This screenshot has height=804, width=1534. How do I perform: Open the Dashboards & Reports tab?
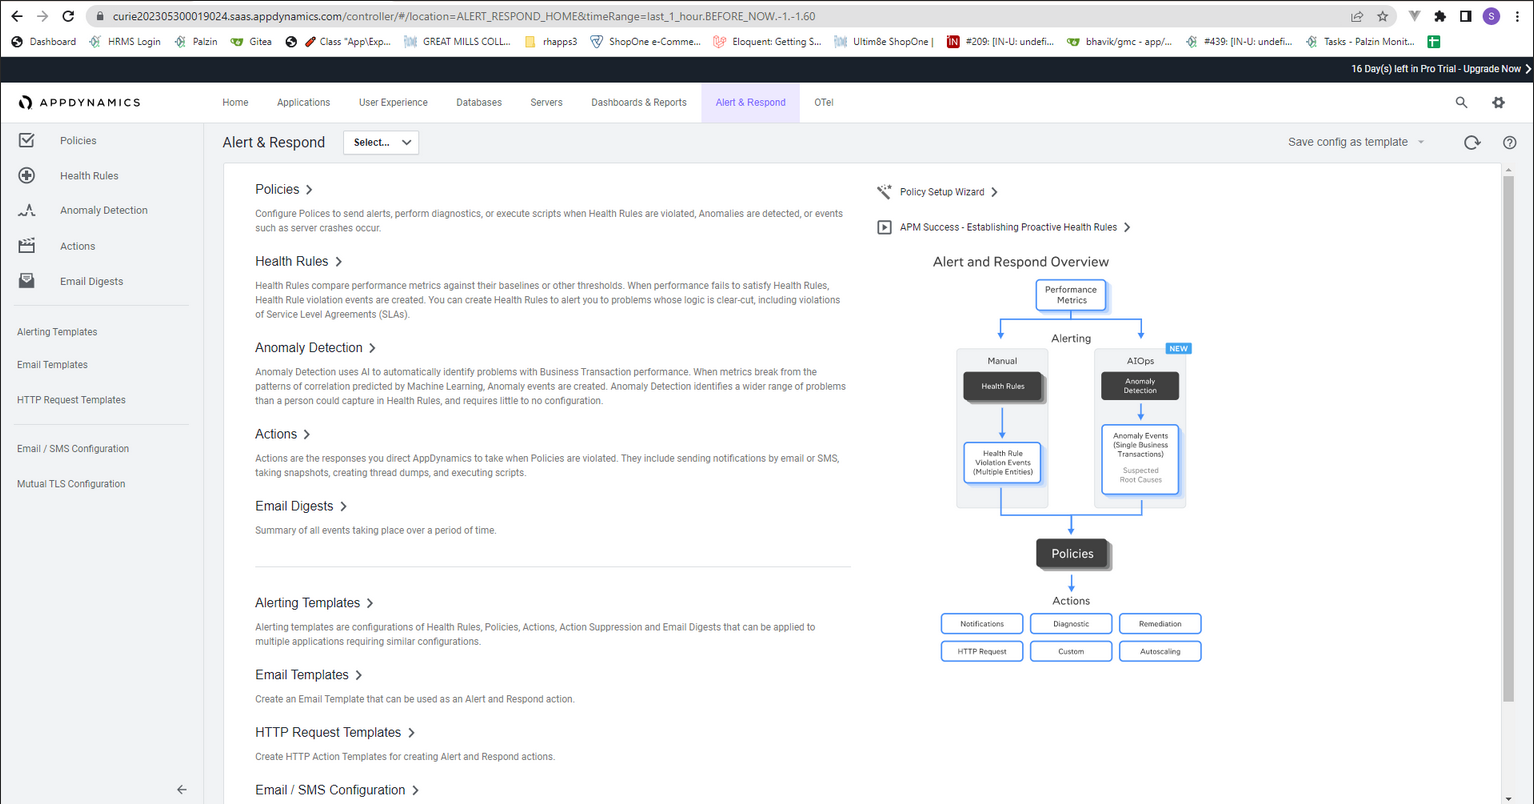tap(639, 102)
